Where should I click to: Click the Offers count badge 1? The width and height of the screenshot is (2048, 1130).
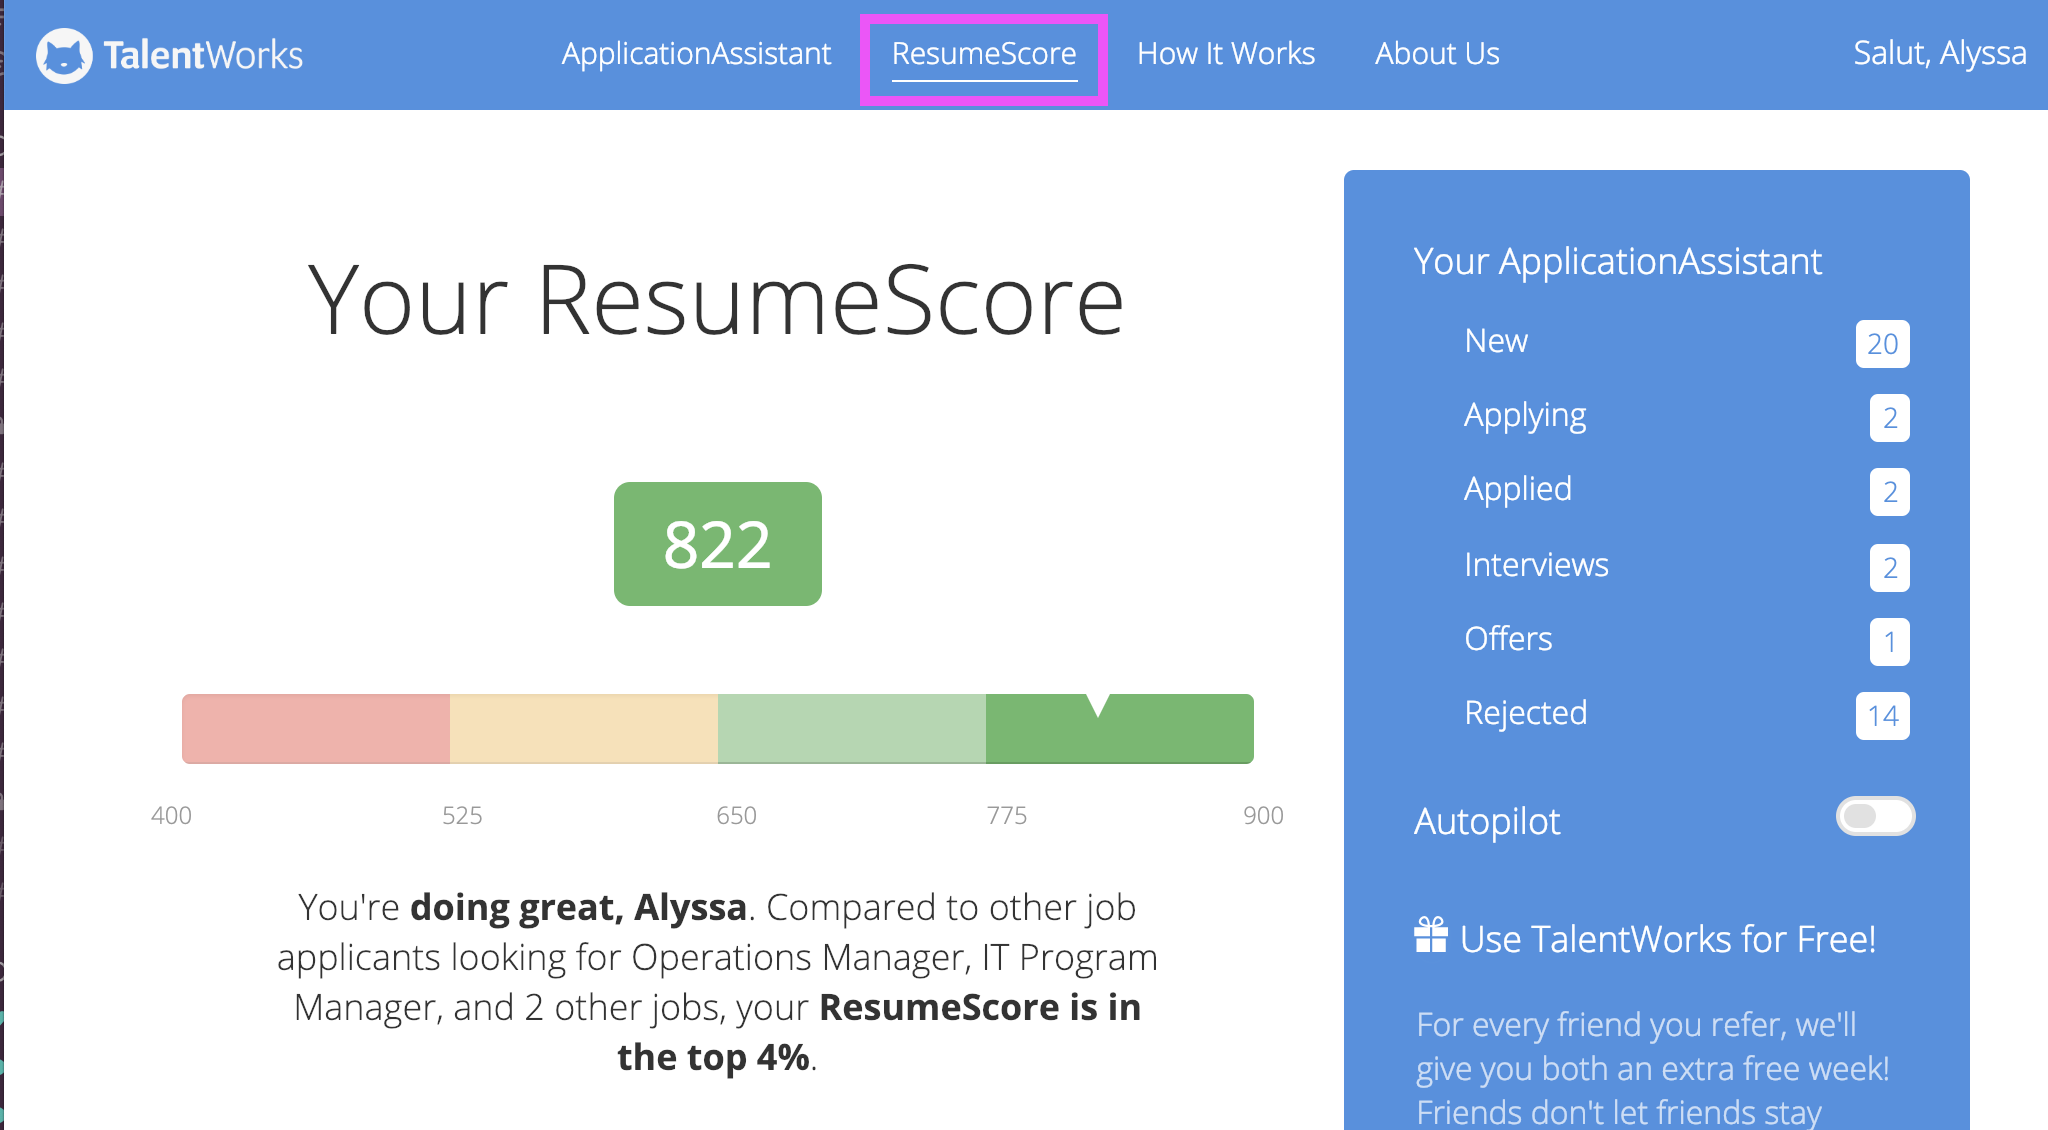[x=1888, y=642]
